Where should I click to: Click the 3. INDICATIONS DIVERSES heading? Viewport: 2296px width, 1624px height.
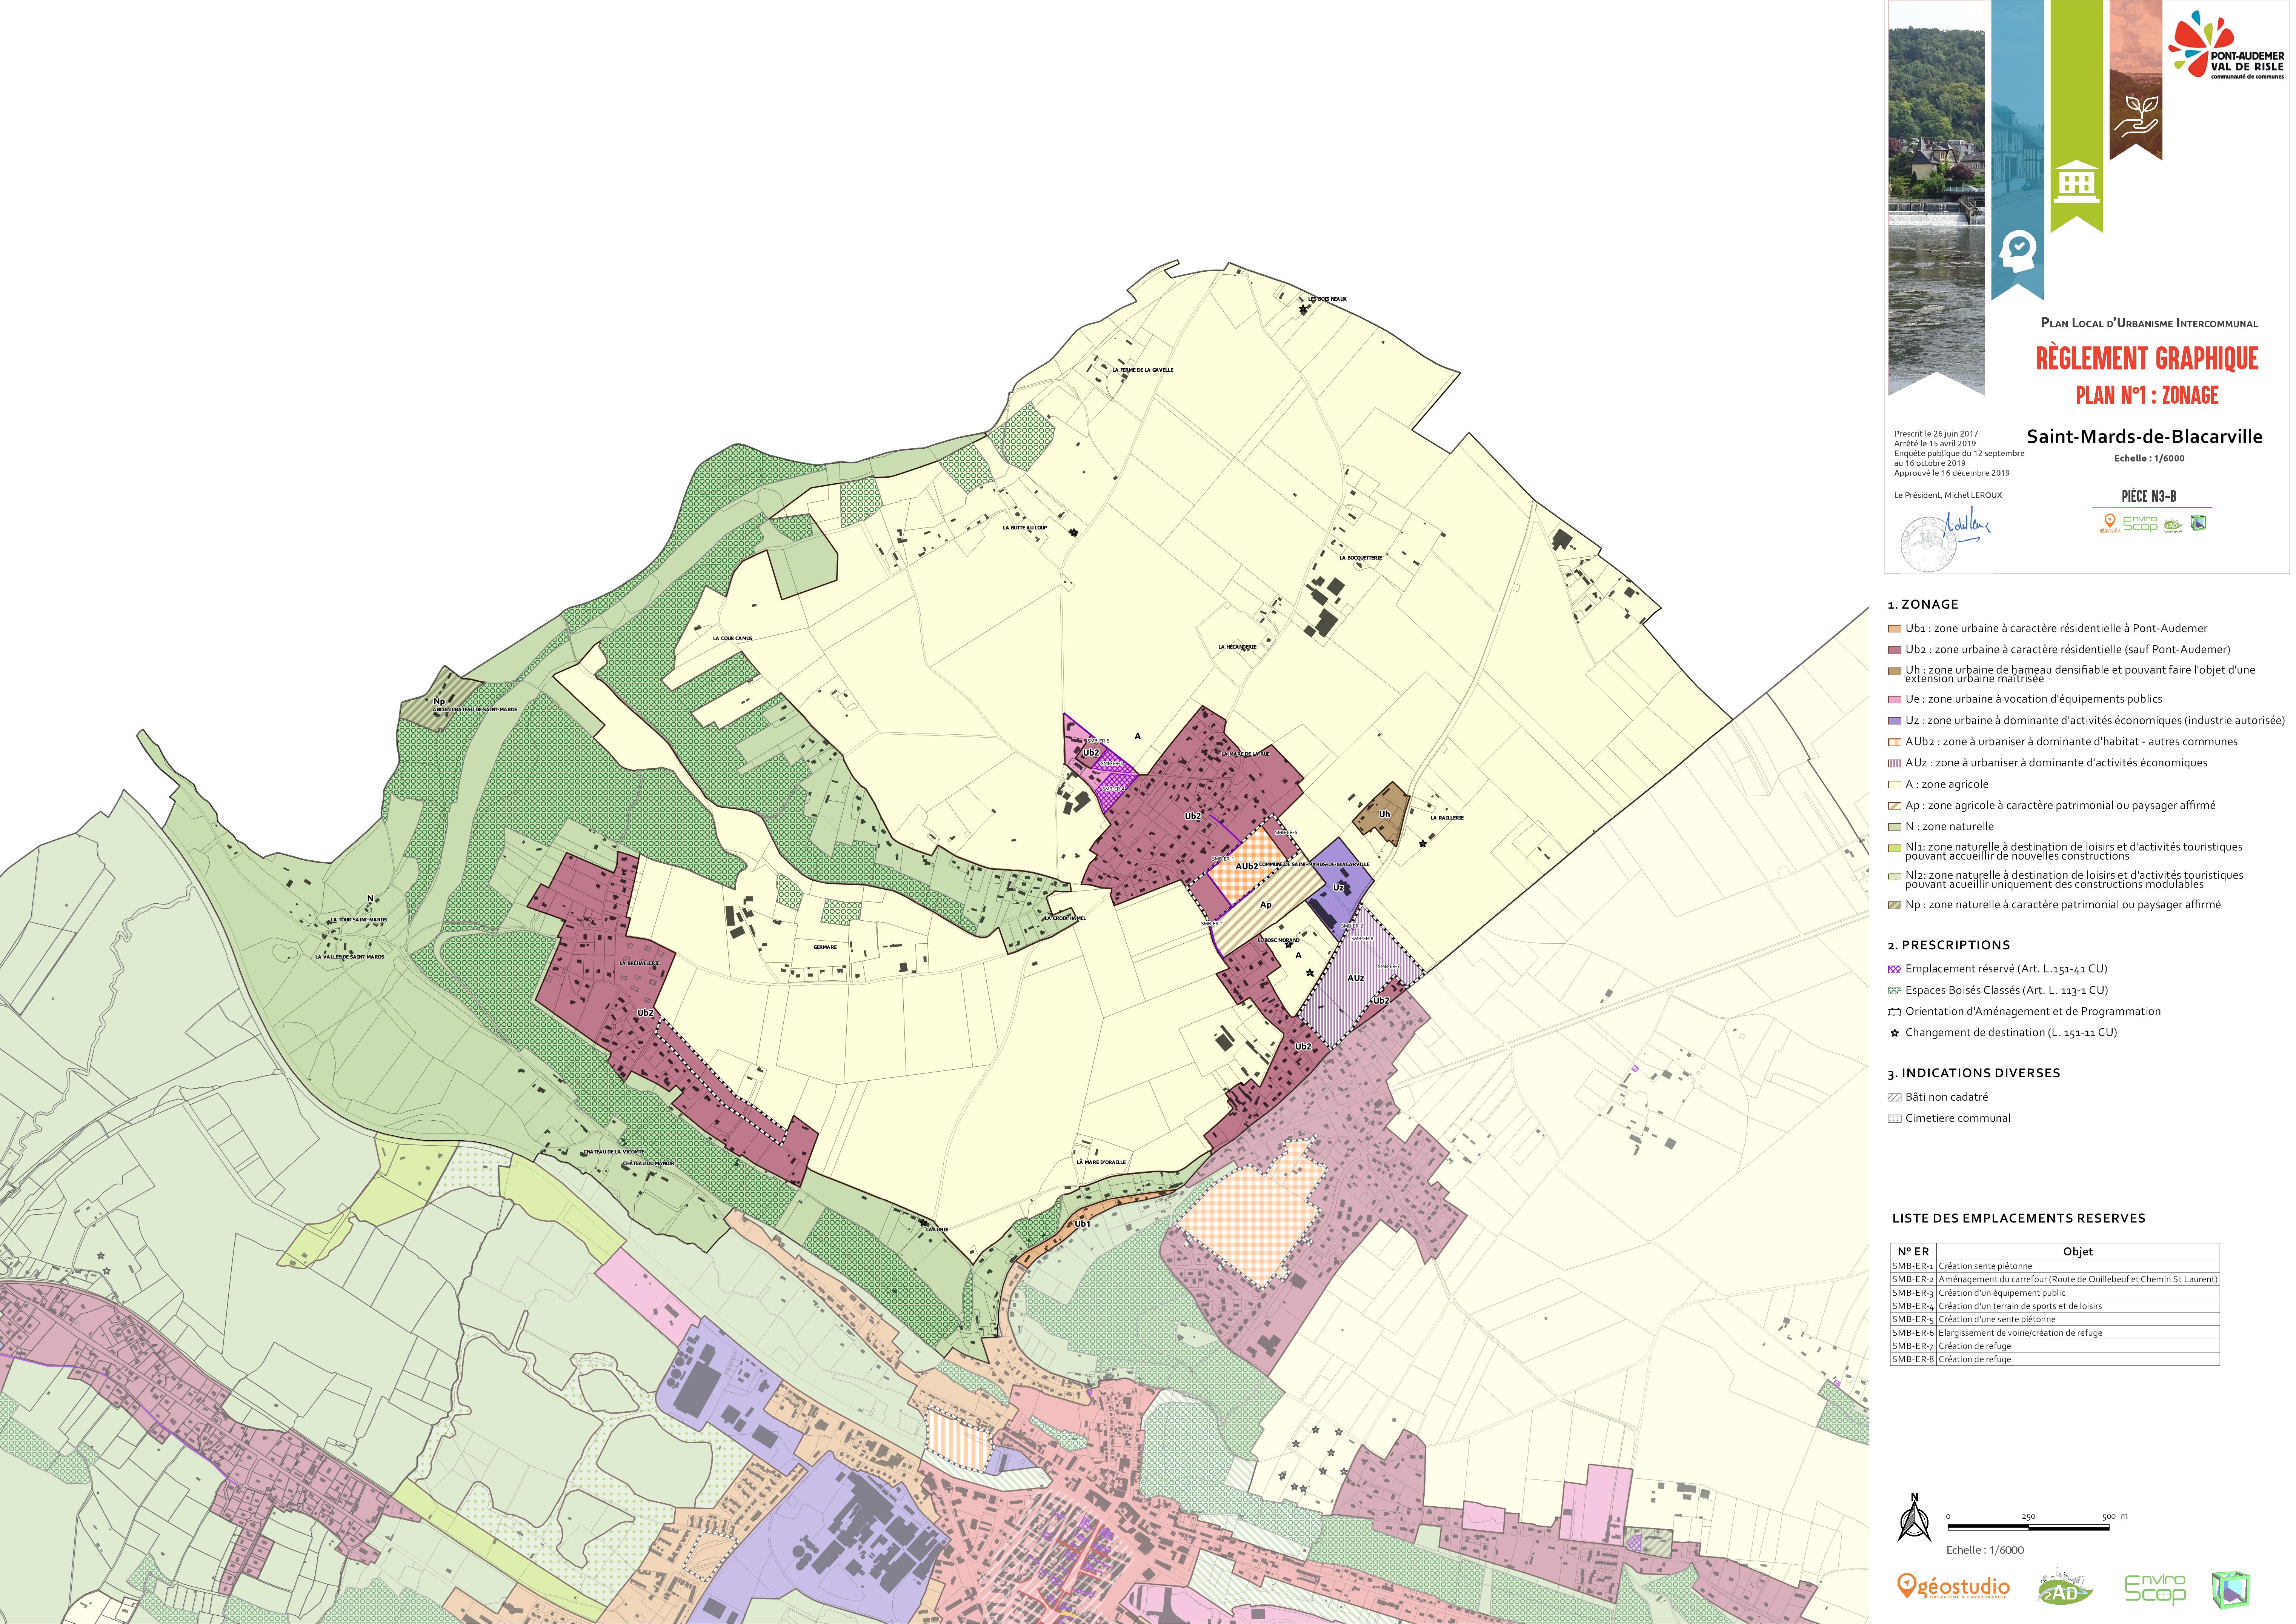coord(1974,1073)
